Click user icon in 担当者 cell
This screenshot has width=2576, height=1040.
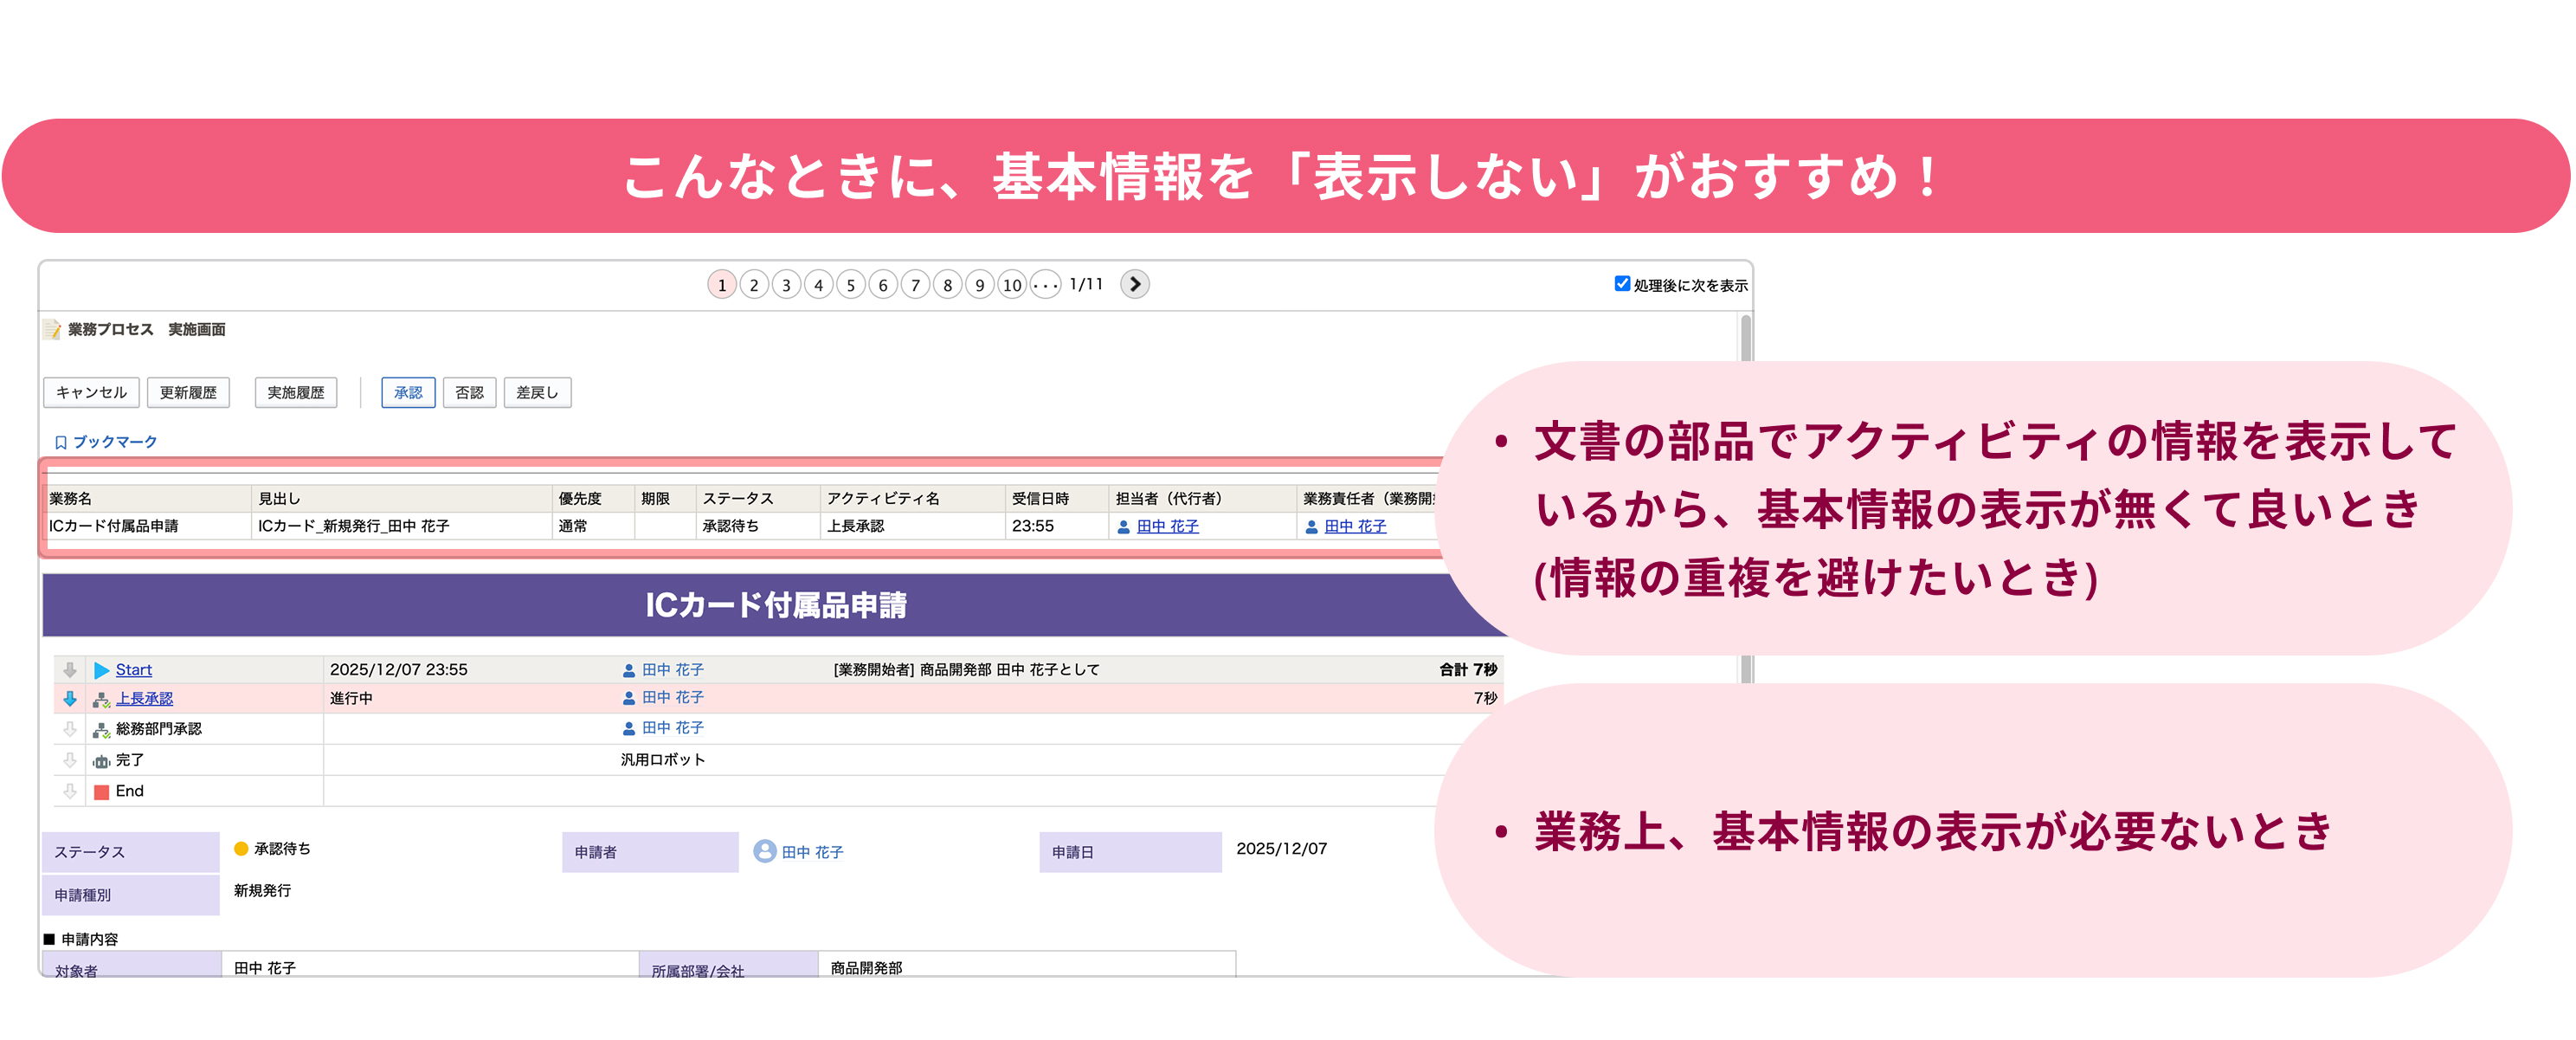1123,526
